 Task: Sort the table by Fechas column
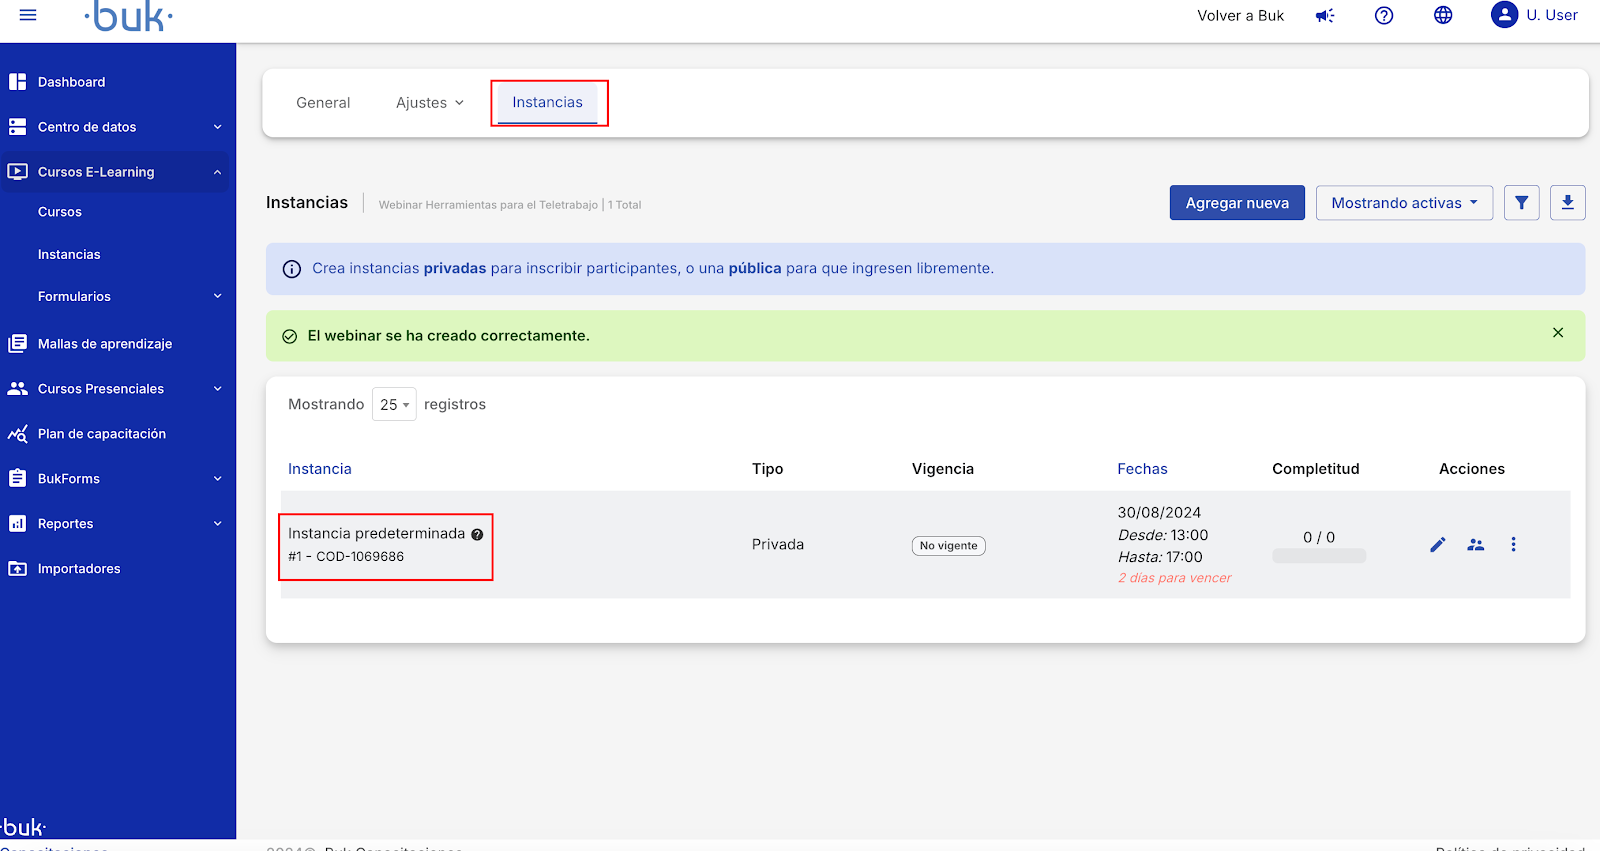pos(1142,469)
